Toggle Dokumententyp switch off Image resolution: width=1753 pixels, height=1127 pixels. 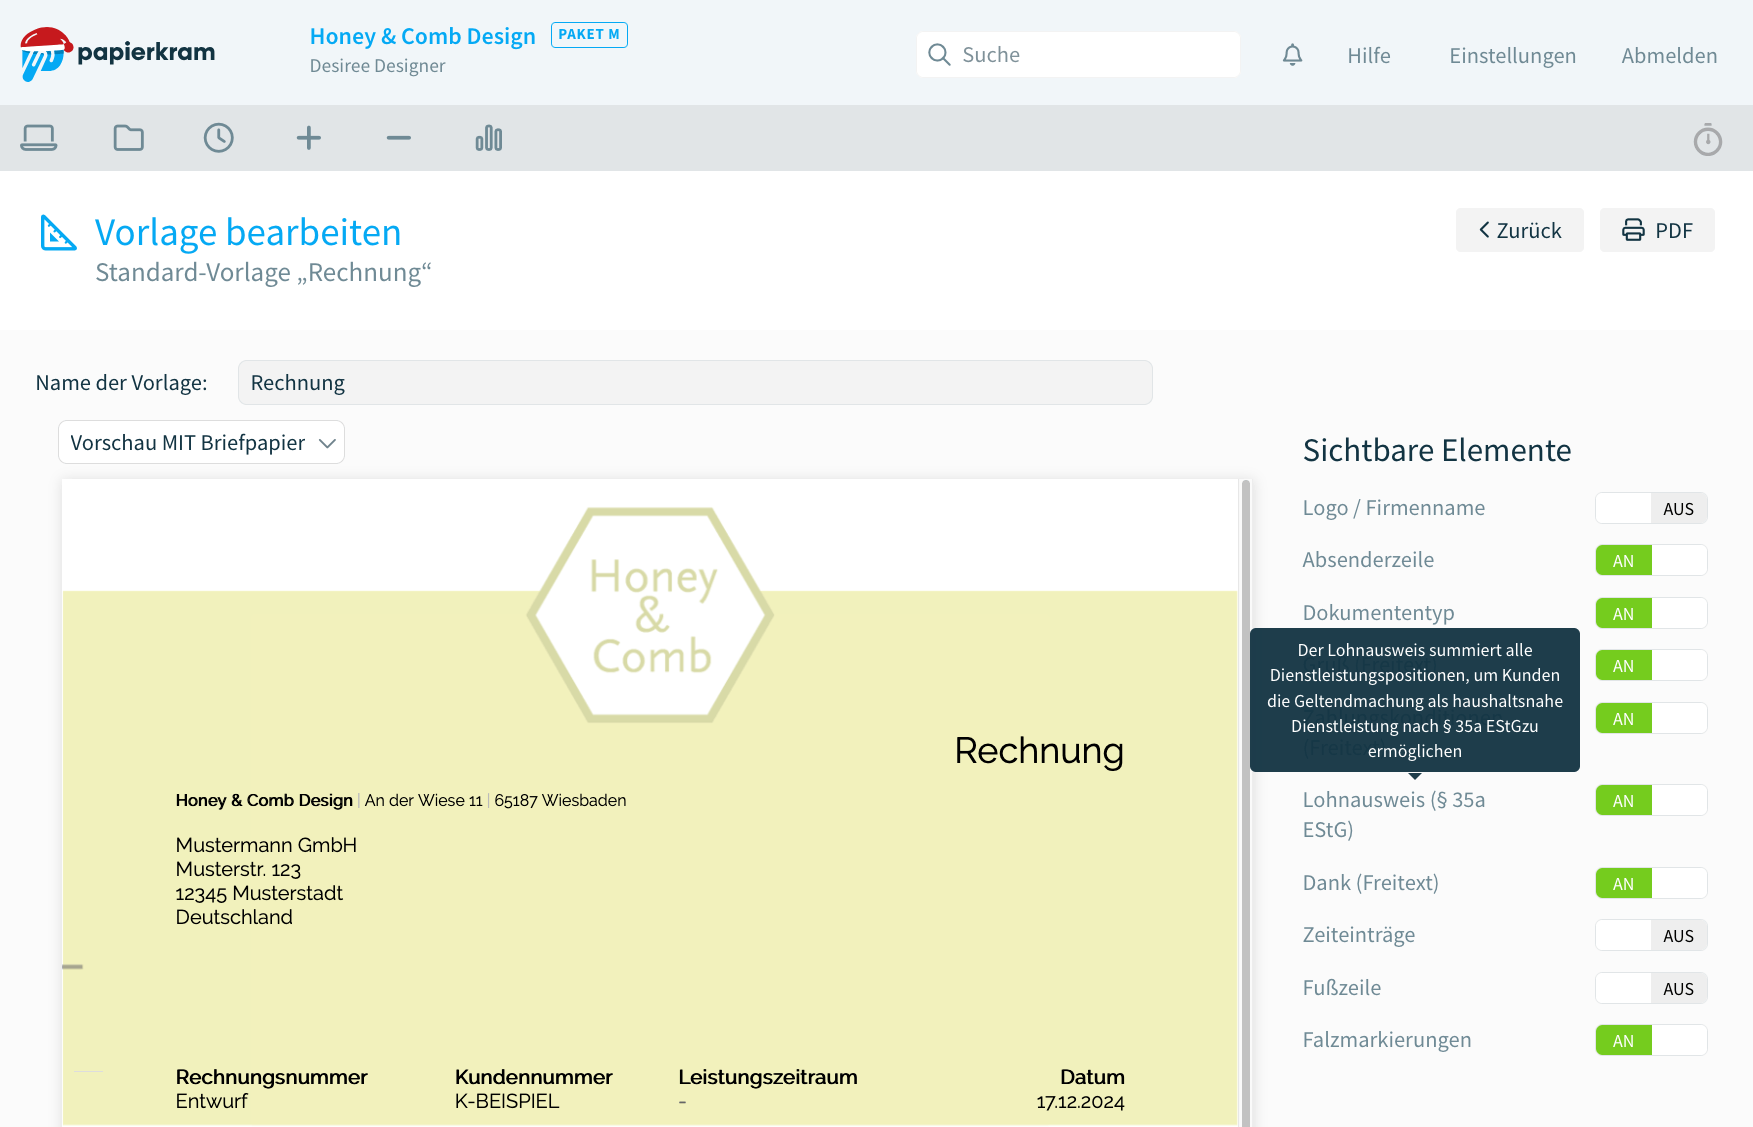(x=1651, y=613)
